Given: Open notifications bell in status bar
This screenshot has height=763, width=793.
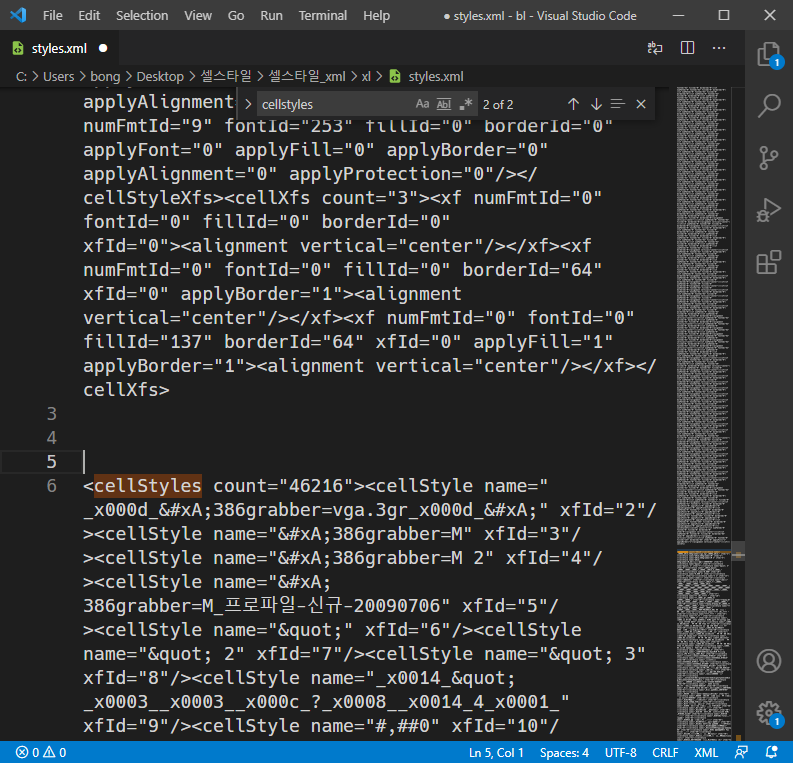Looking at the screenshot, I should click(772, 752).
